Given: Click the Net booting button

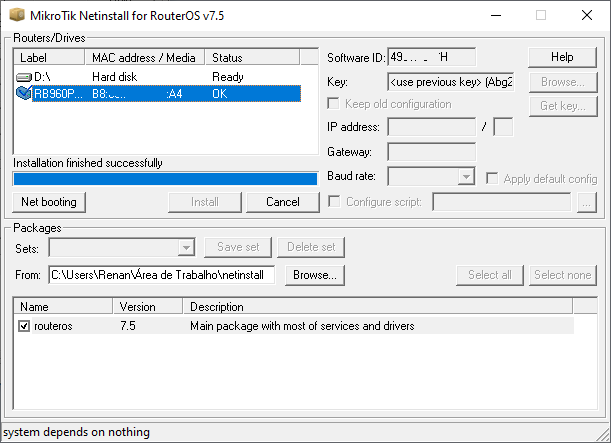Looking at the screenshot, I should click(49, 202).
